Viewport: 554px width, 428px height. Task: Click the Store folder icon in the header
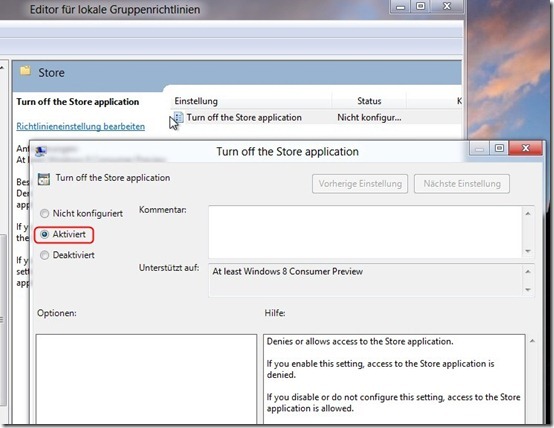[x=25, y=71]
